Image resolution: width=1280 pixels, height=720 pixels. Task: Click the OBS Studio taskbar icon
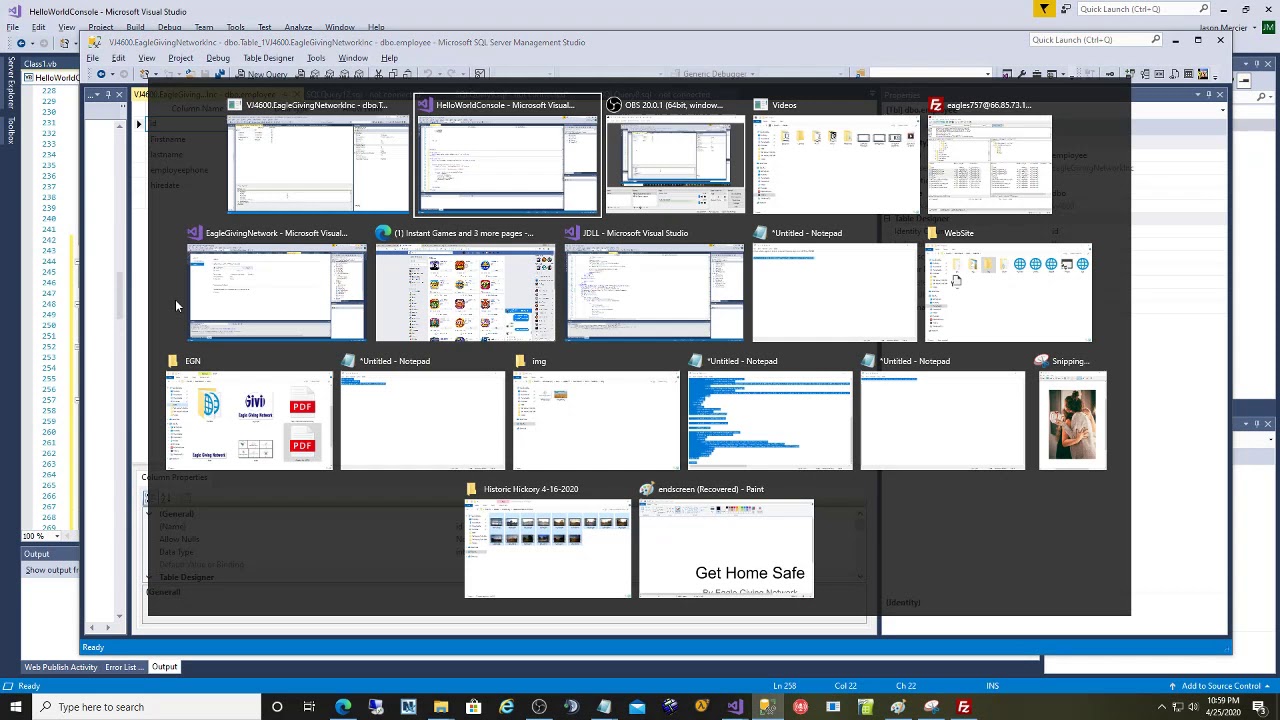click(x=539, y=707)
